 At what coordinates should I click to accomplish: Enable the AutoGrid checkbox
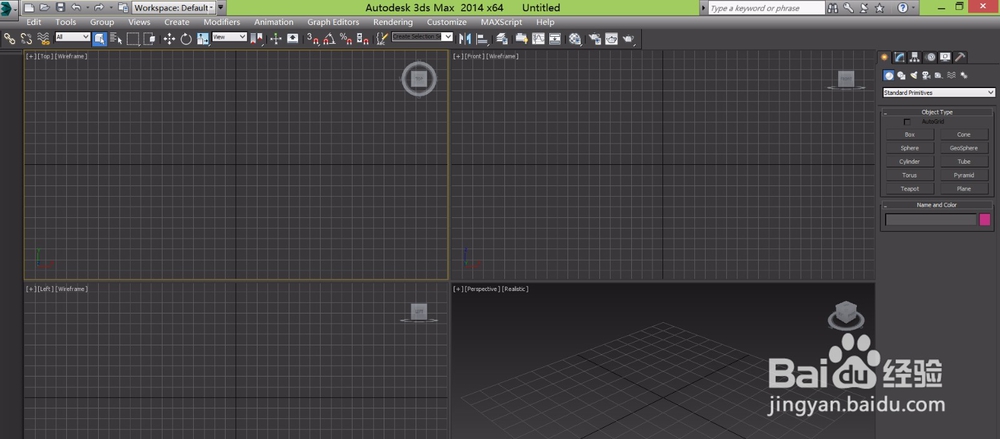point(908,122)
